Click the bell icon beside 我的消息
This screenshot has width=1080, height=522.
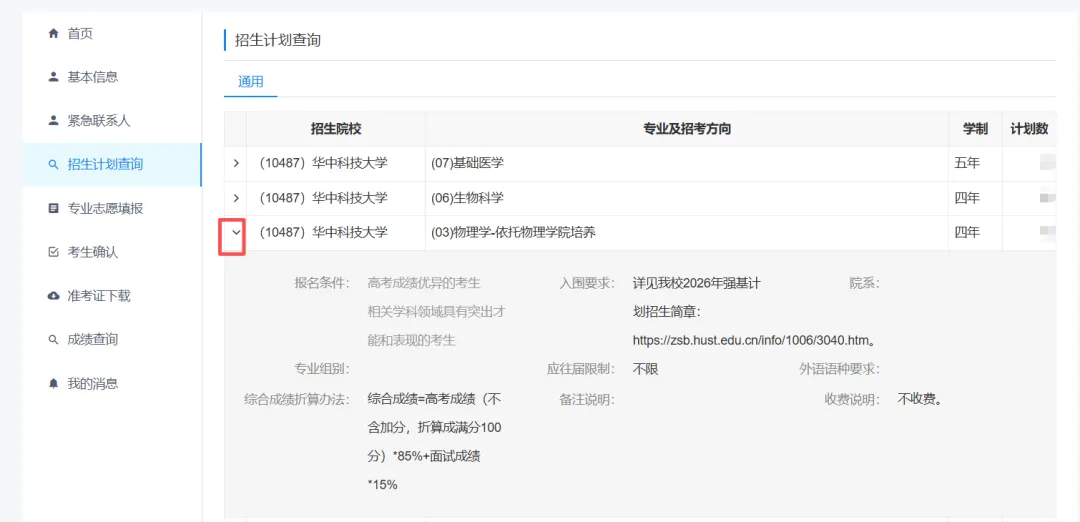click(53, 384)
